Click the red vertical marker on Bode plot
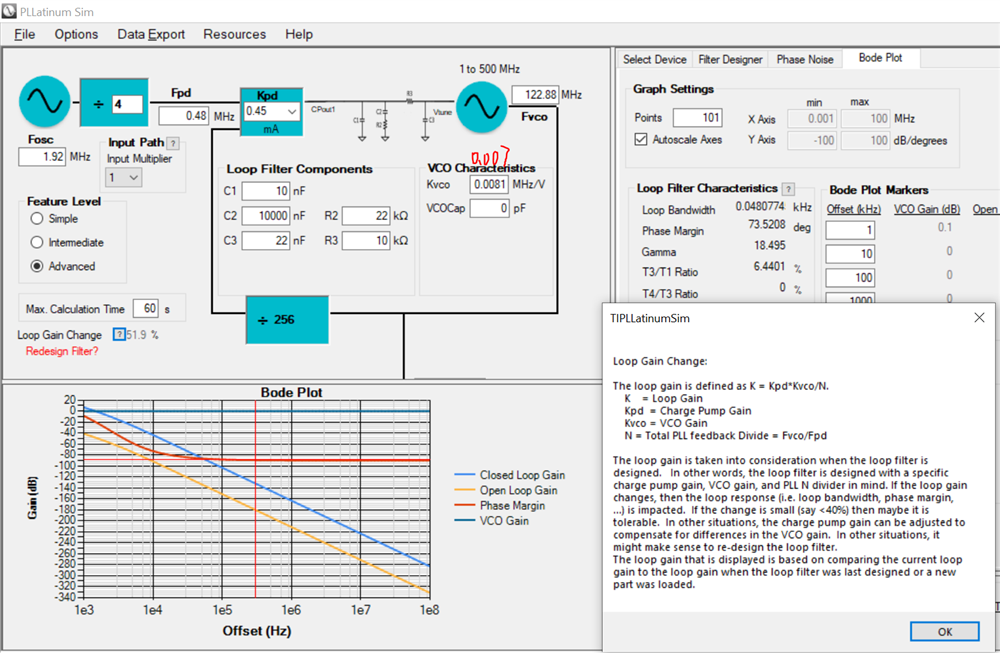1000x653 pixels. pos(255,499)
